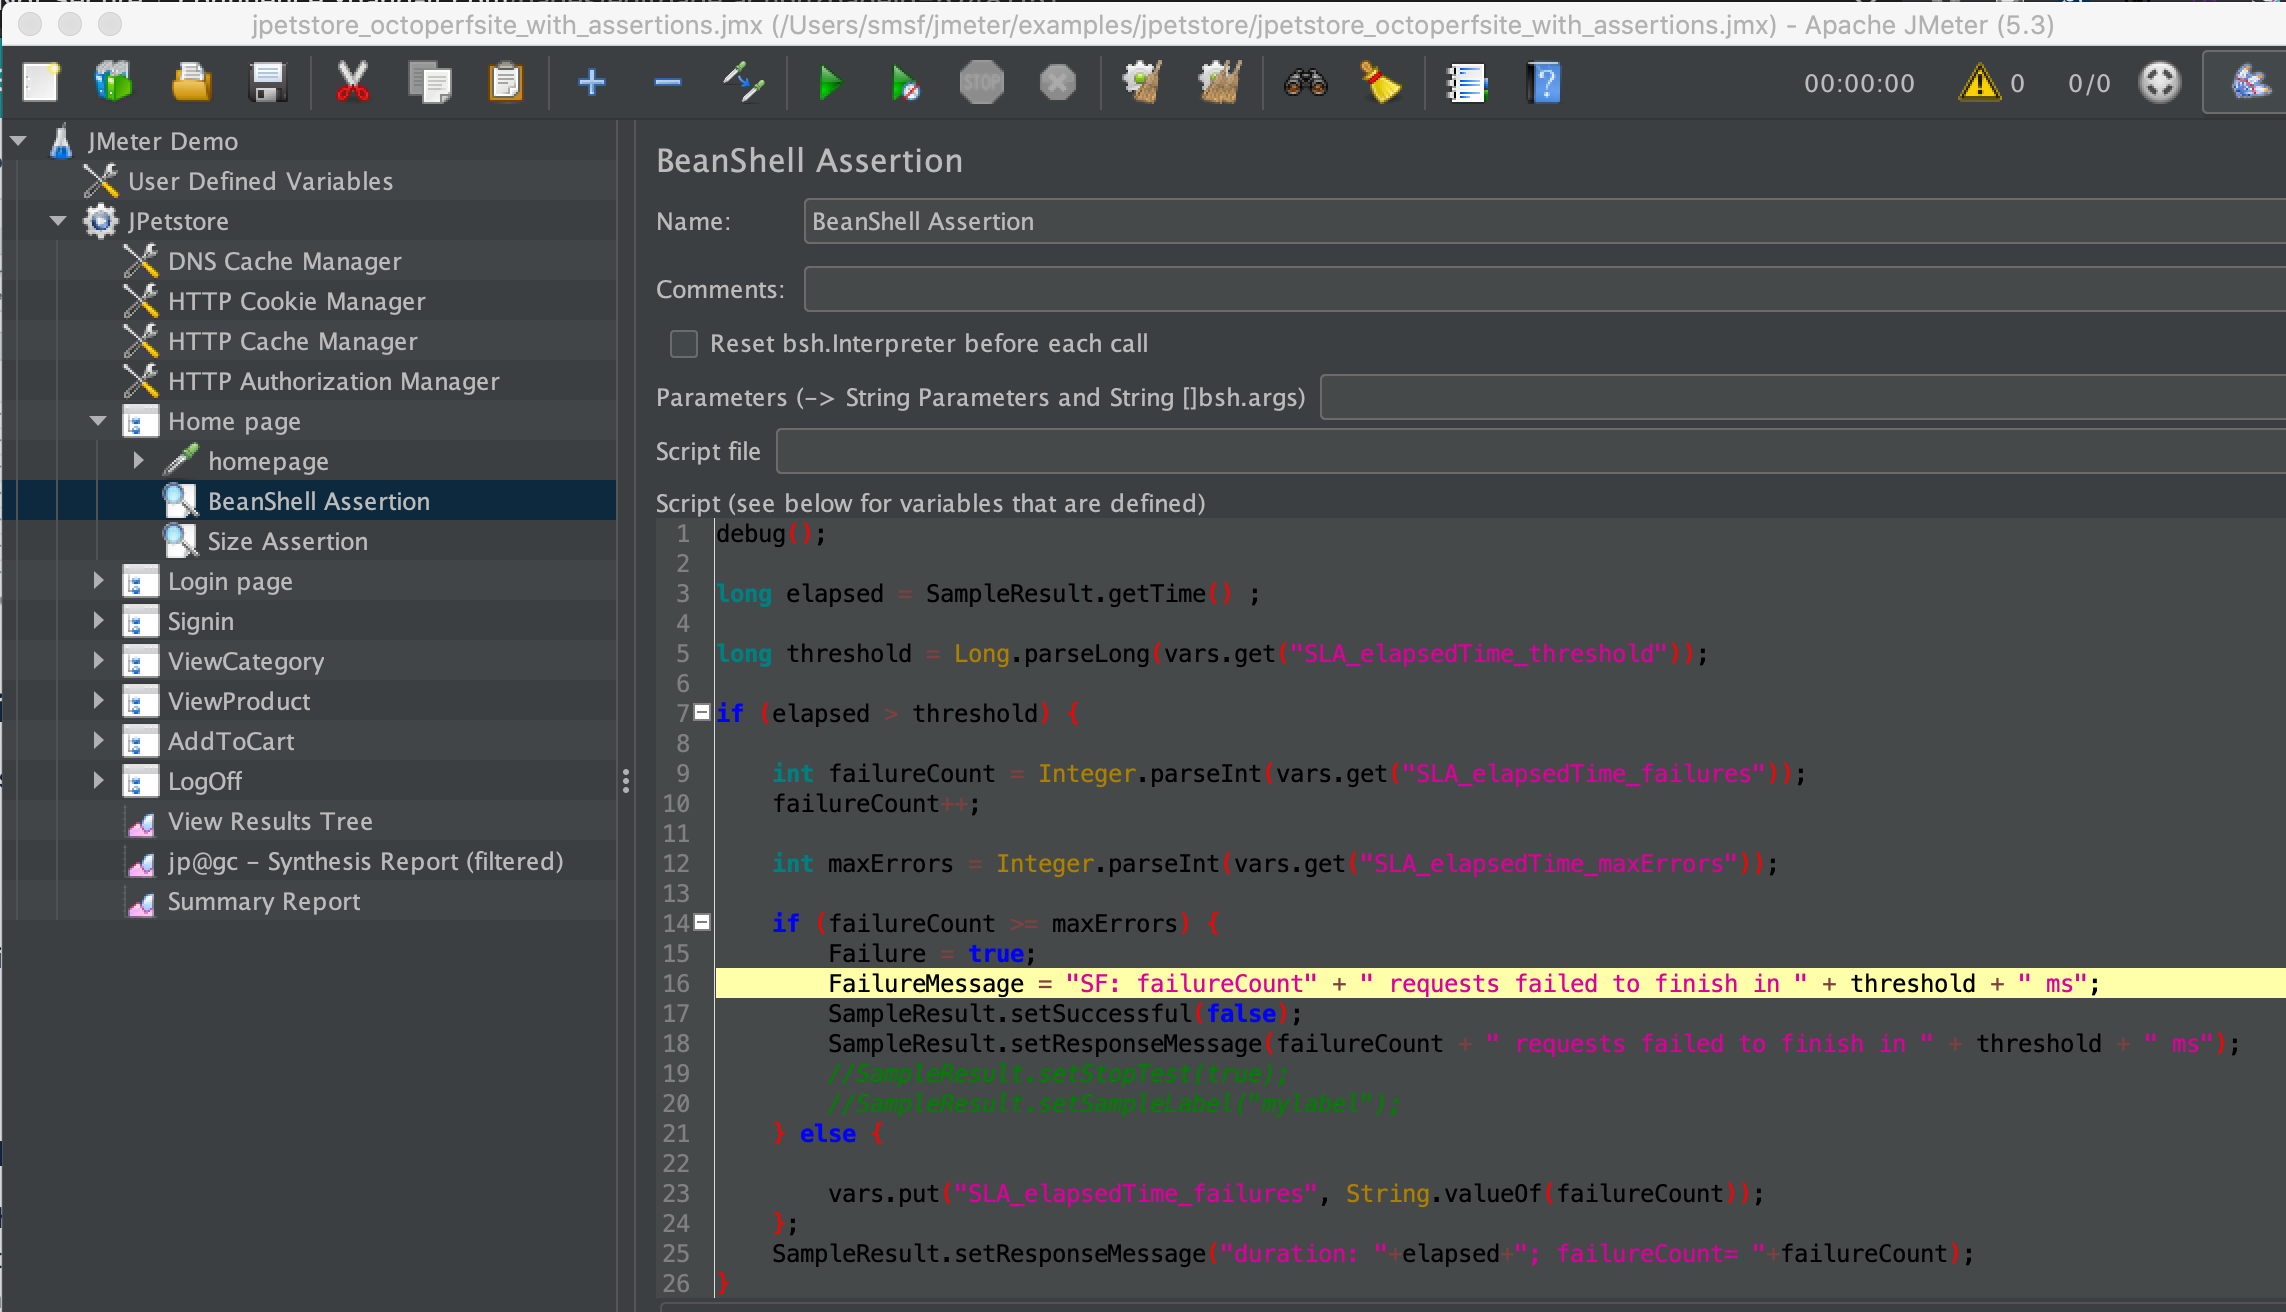The width and height of the screenshot is (2286, 1312).
Task: Start test with no pauses
Action: (x=905, y=82)
